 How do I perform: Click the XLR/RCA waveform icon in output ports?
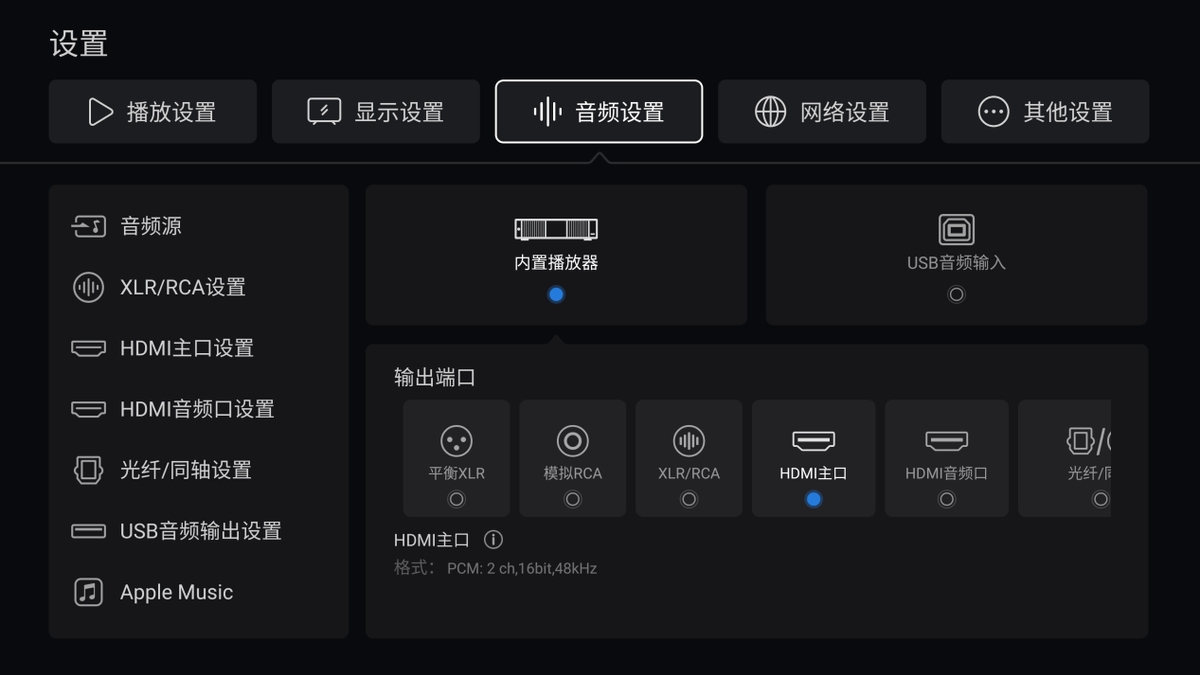pos(689,441)
